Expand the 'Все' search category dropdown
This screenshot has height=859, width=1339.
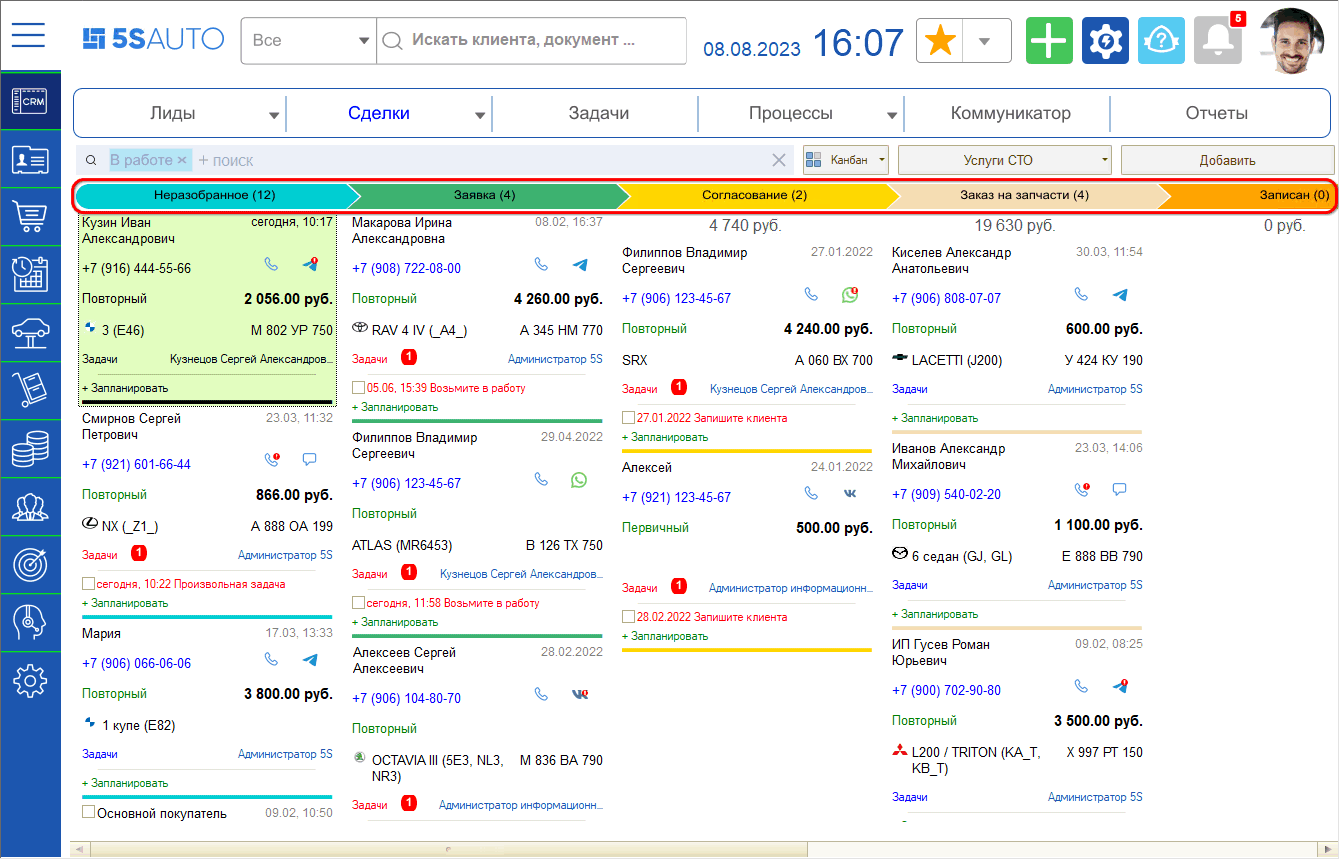click(308, 41)
